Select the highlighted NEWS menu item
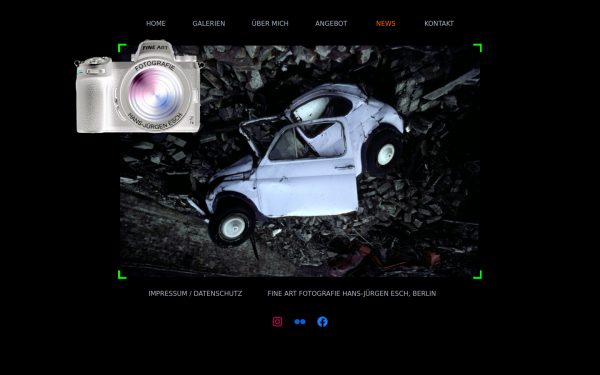This screenshot has height=375, width=600. tap(386, 24)
